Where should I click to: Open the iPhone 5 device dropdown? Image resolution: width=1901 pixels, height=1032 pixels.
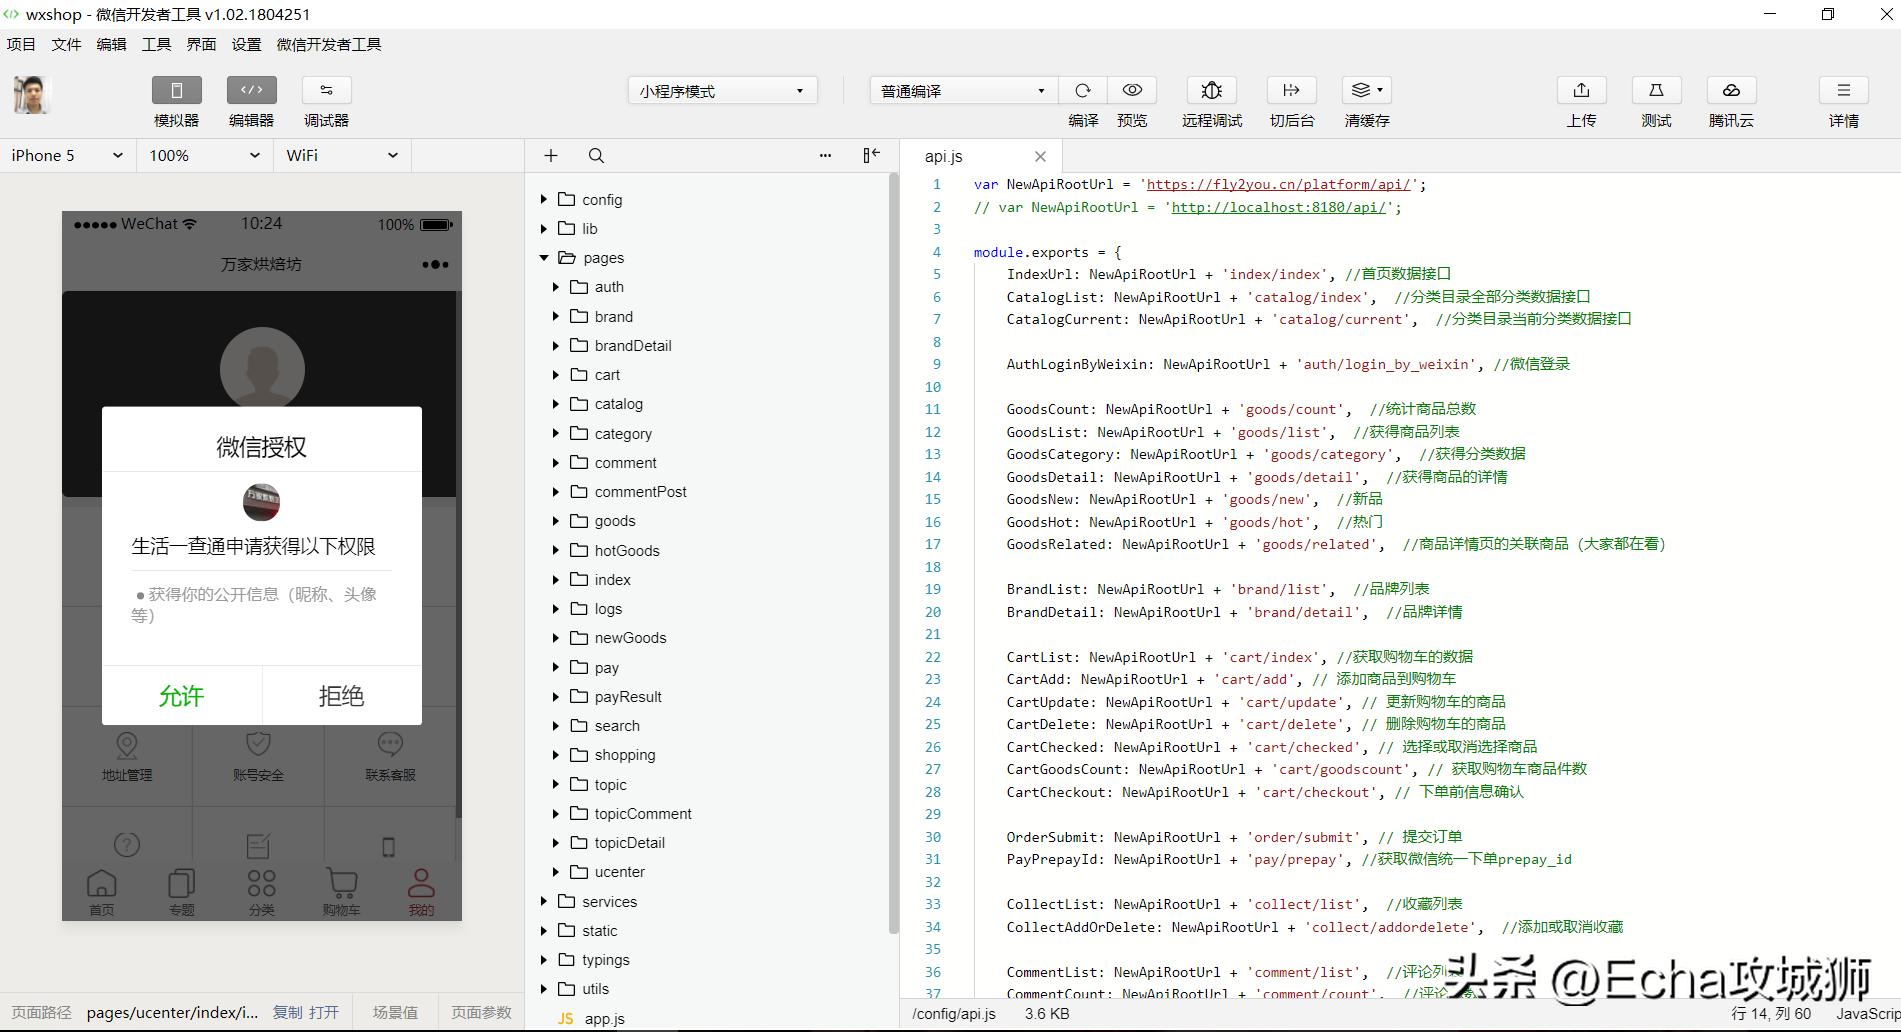point(67,155)
